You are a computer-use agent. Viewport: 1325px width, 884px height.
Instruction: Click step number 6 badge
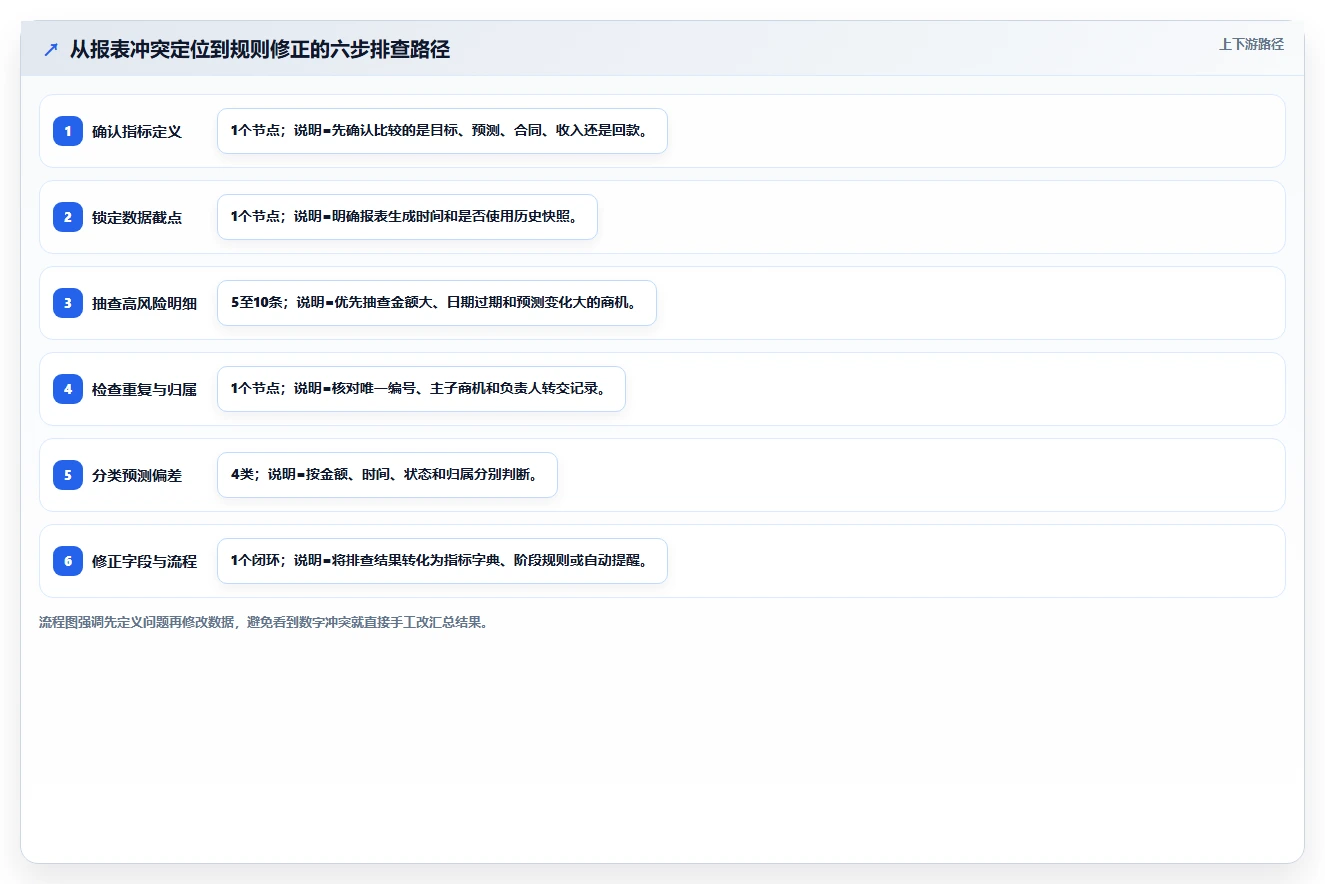pos(68,561)
